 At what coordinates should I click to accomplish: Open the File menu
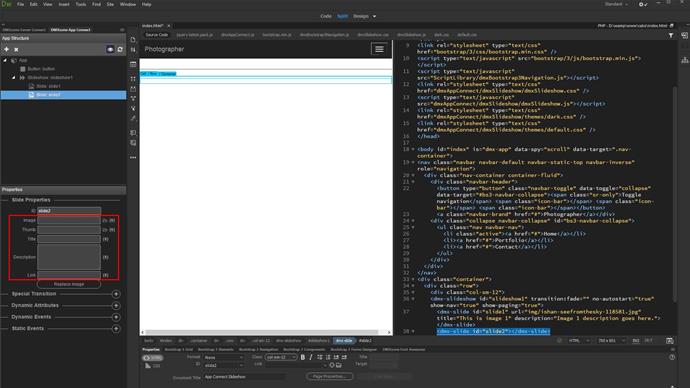click(x=20, y=4)
